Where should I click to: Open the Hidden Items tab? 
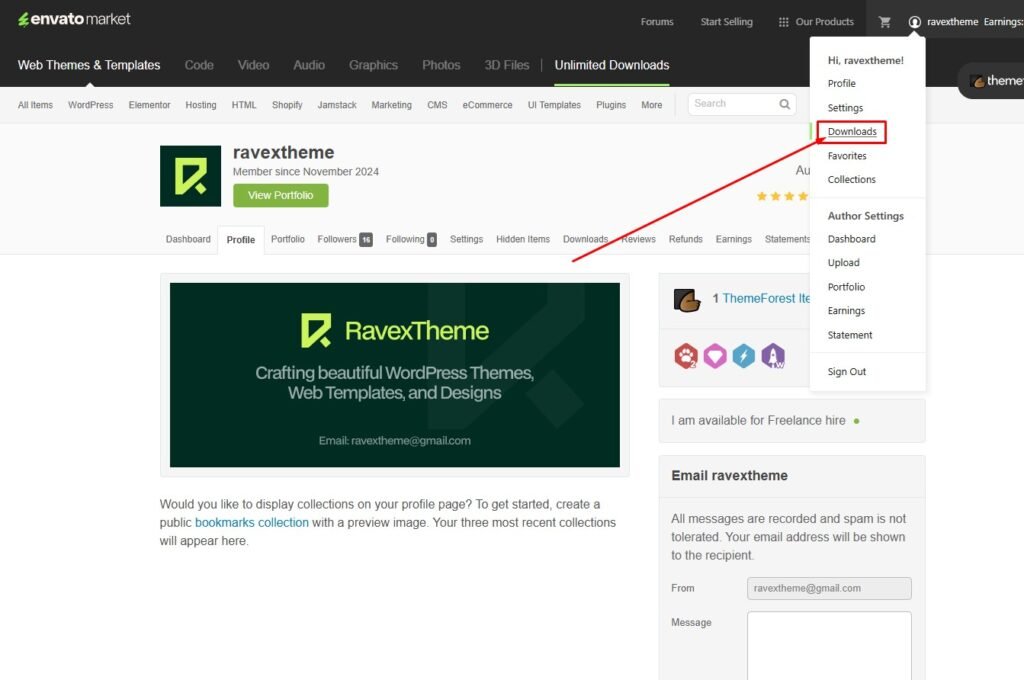tap(522, 239)
